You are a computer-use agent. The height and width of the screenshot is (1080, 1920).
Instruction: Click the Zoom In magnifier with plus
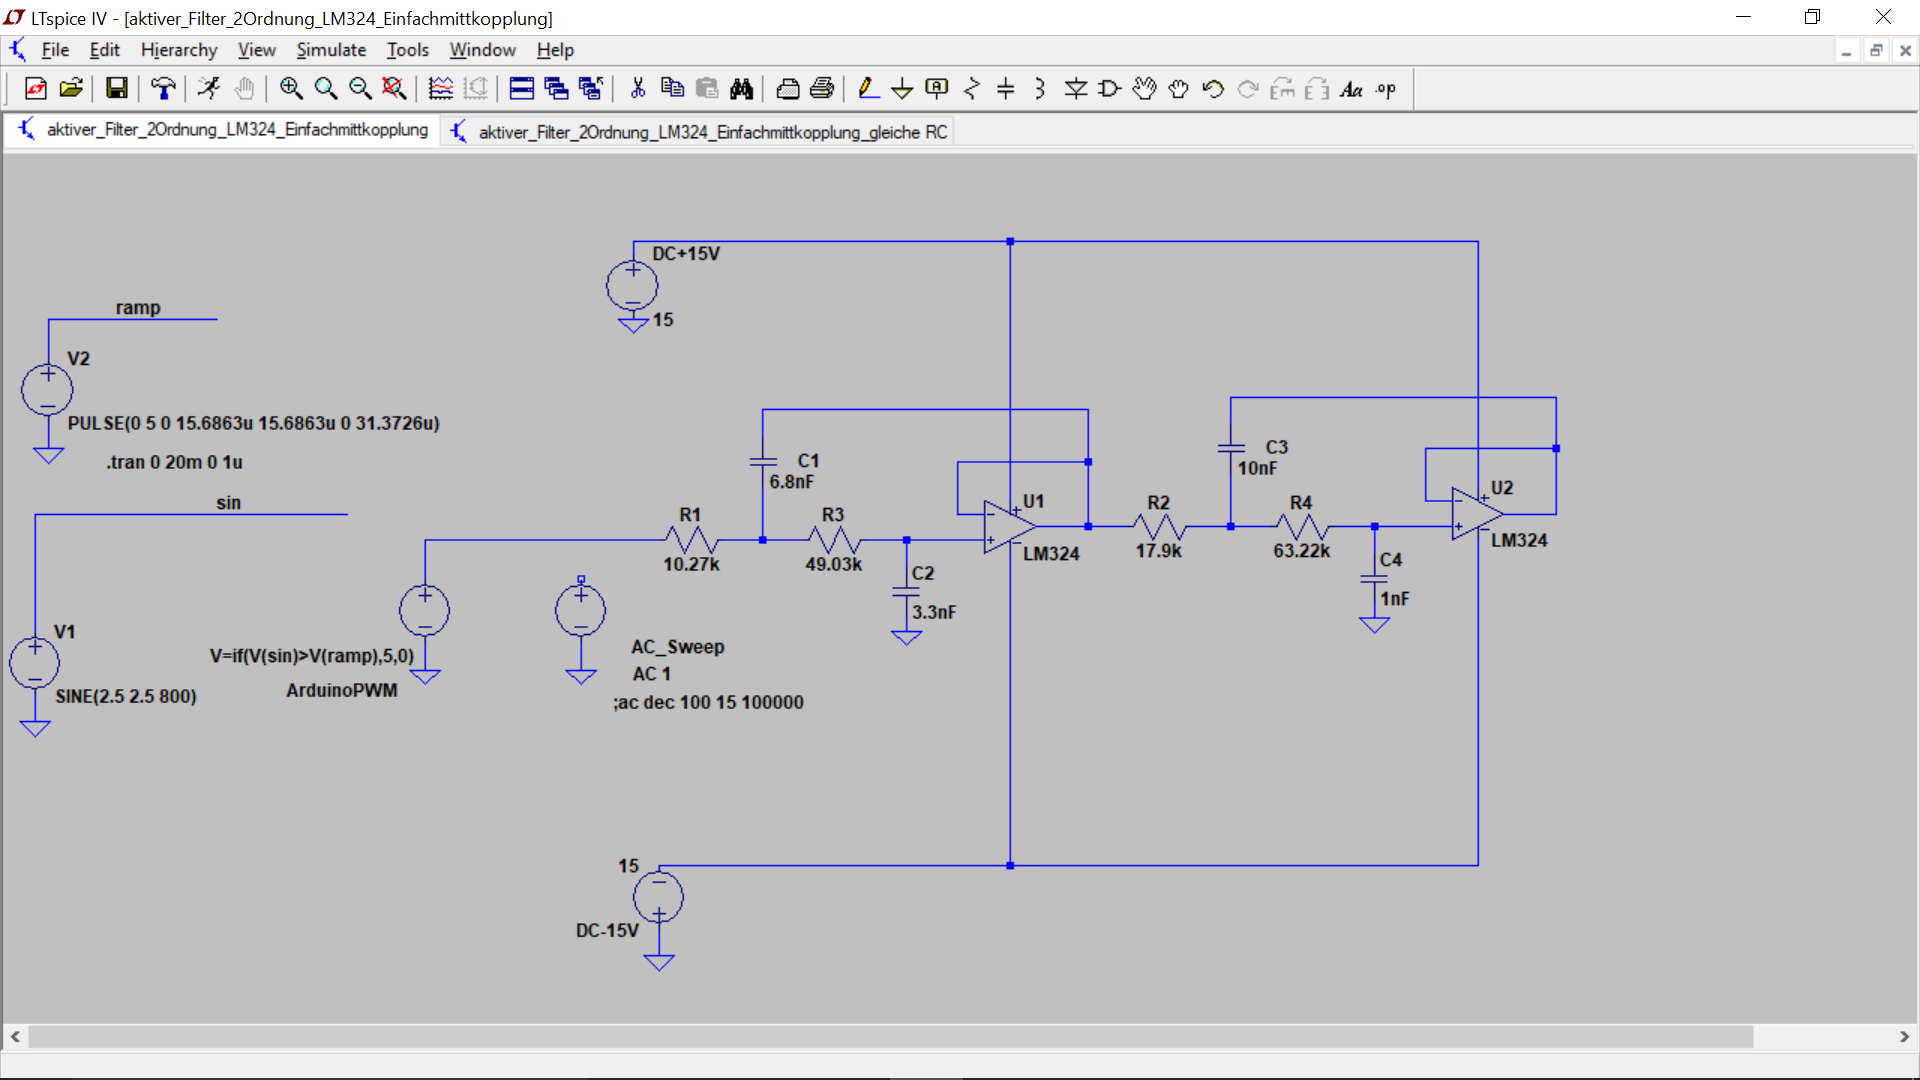tap(291, 89)
